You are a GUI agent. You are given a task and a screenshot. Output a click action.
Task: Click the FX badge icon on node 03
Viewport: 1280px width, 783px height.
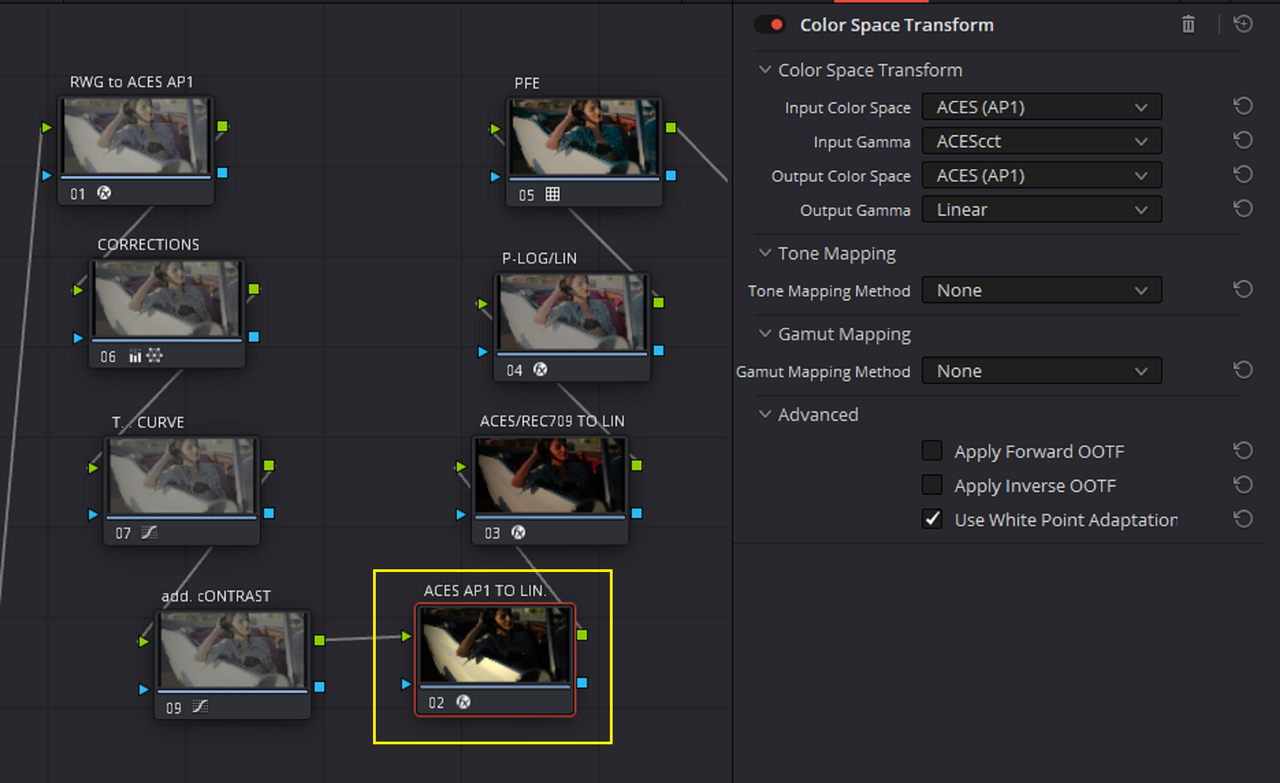pos(518,532)
